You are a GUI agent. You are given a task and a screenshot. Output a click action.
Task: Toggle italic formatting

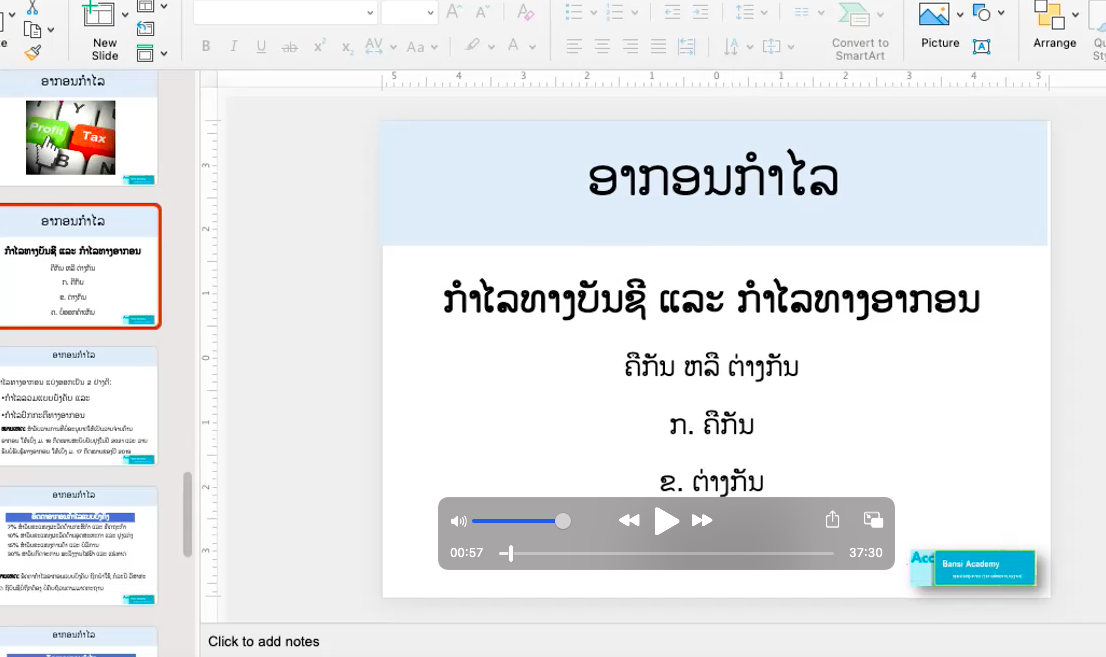tap(233, 47)
